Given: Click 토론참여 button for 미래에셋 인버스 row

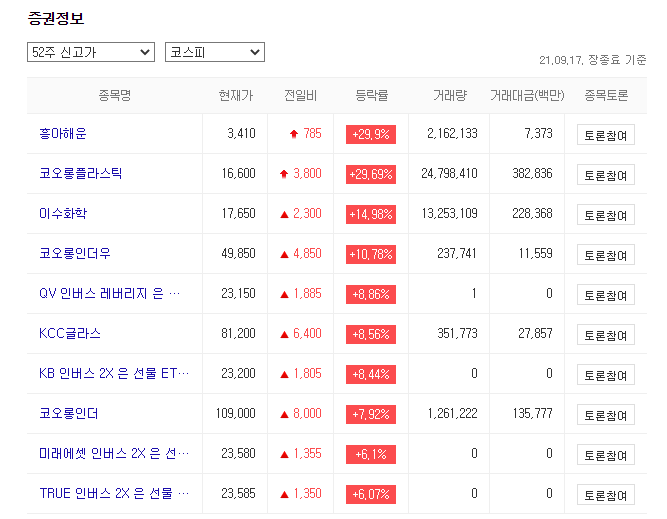Looking at the screenshot, I should (x=606, y=455).
